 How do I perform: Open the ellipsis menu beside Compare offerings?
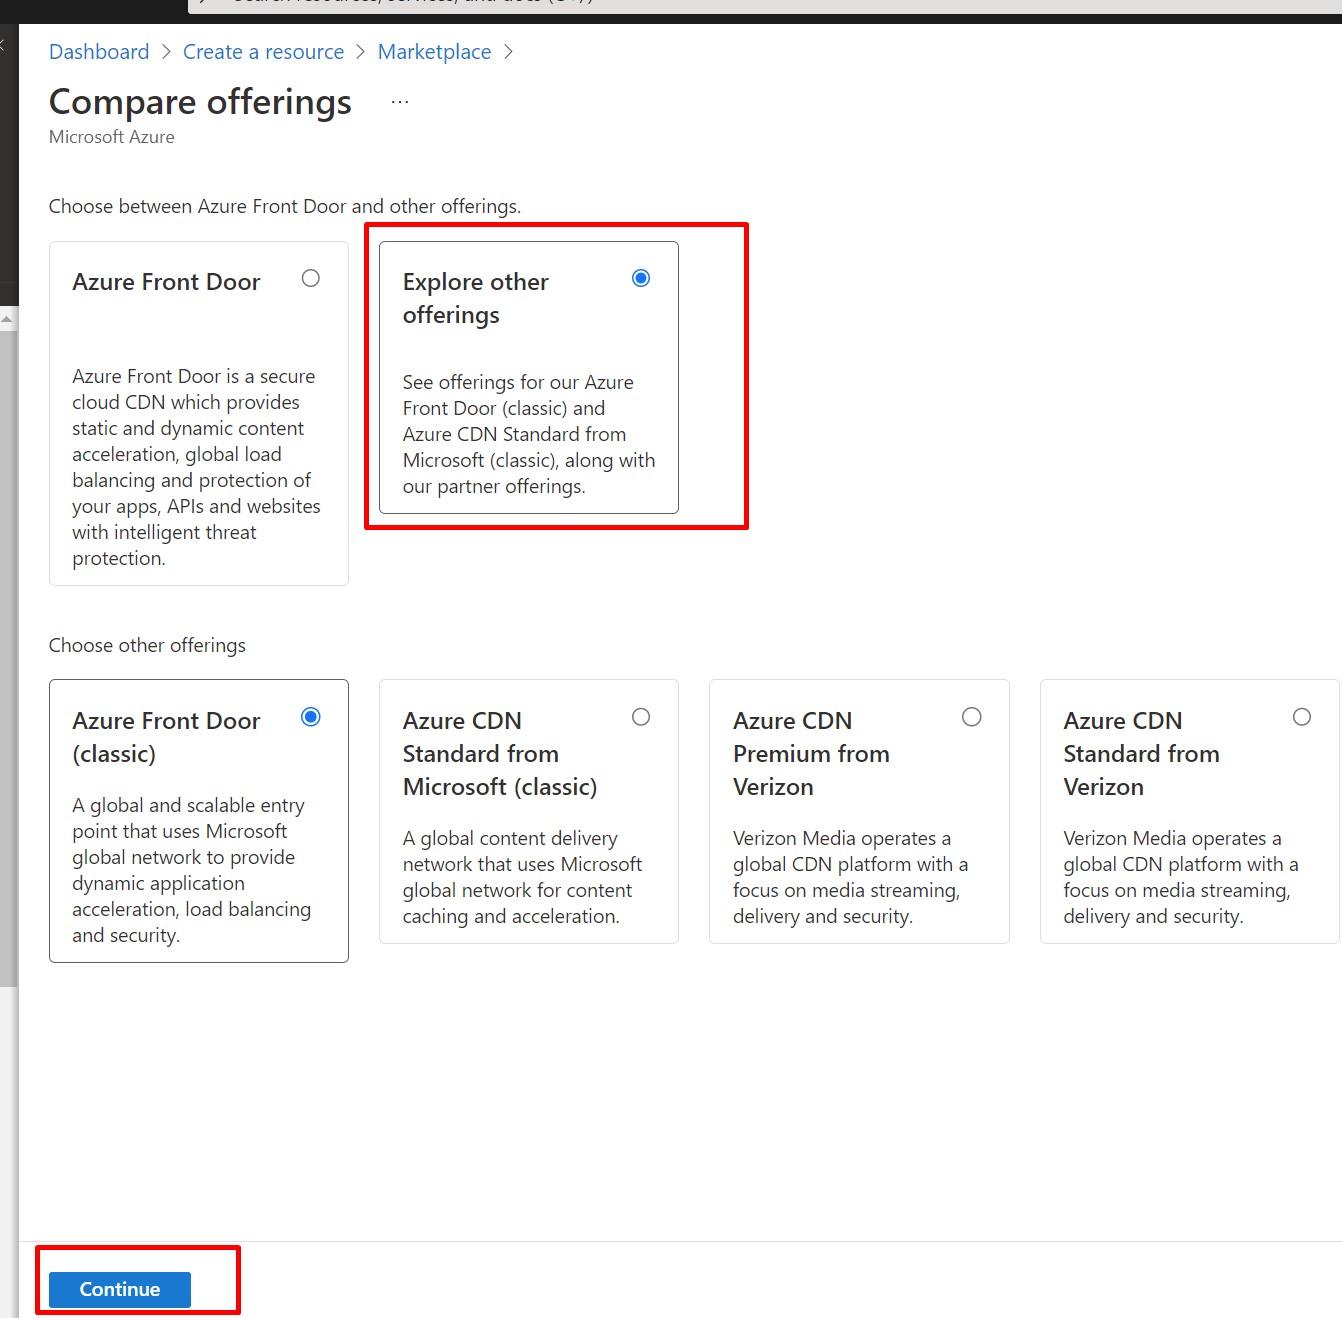[400, 102]
